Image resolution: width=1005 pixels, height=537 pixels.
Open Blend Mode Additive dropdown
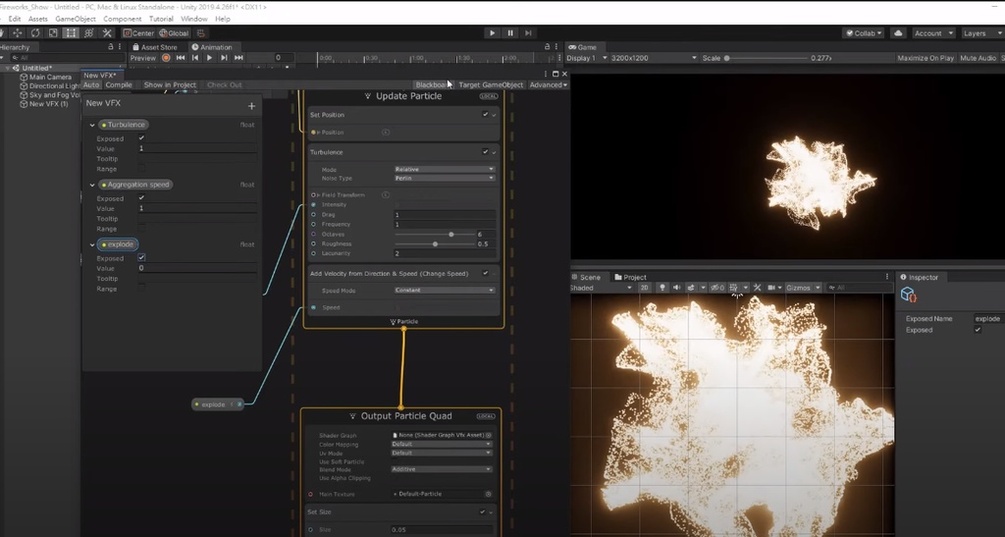click(442, 469)
